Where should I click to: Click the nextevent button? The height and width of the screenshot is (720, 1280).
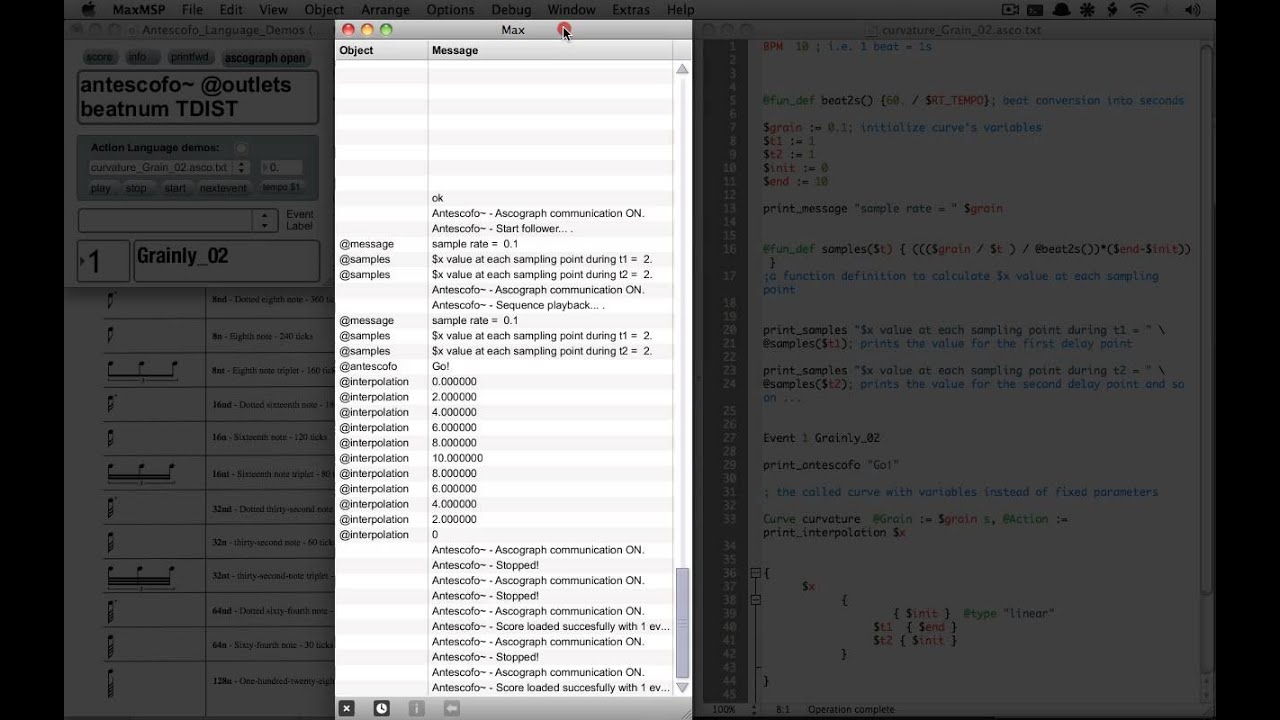click(222, 188)
